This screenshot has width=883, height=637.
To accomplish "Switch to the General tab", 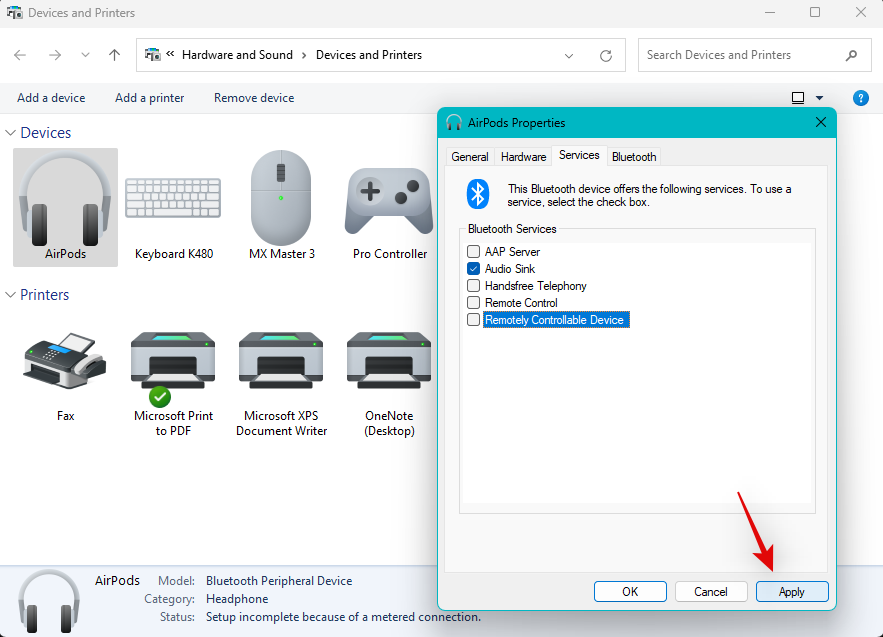I will click(x=470, y=157).
